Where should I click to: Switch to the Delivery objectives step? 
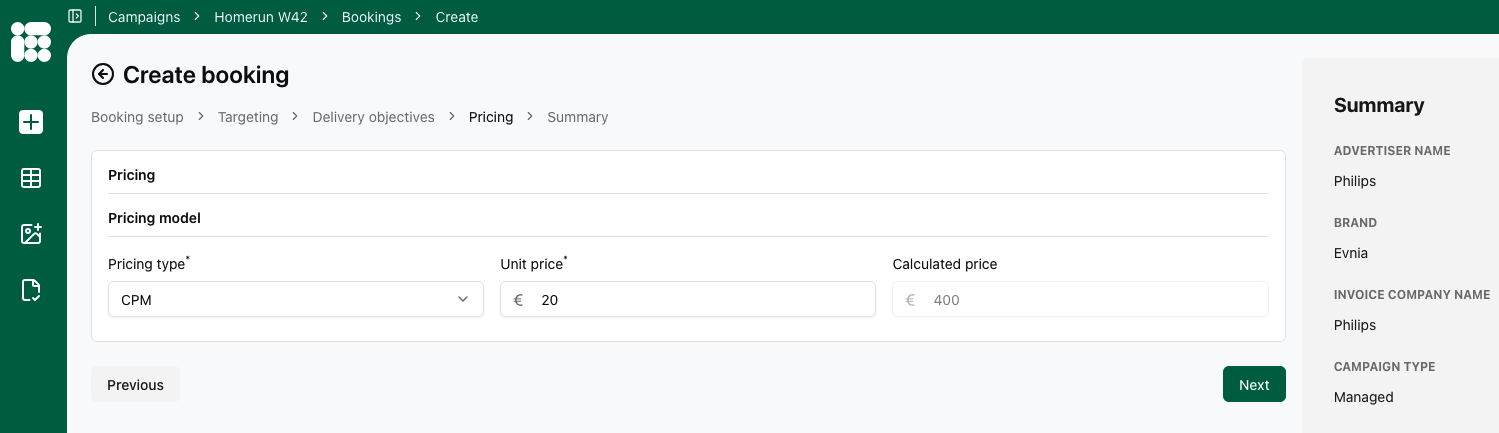[x=374, y=117]
